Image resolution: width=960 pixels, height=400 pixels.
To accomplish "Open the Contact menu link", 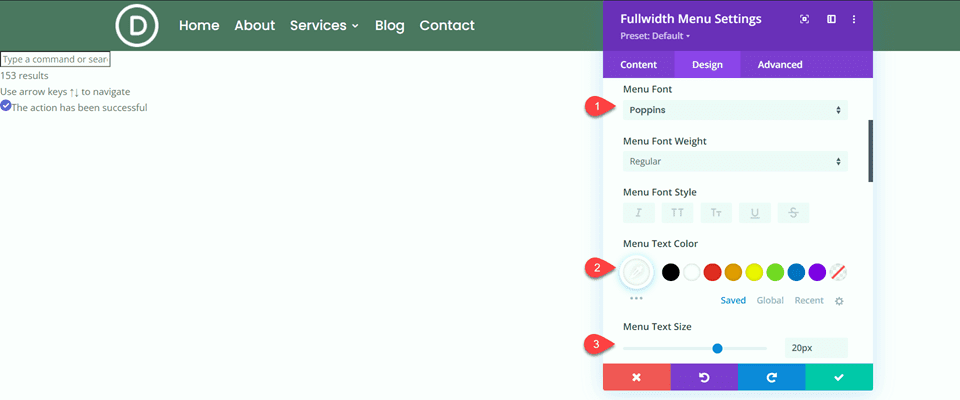I will [447, 25].
